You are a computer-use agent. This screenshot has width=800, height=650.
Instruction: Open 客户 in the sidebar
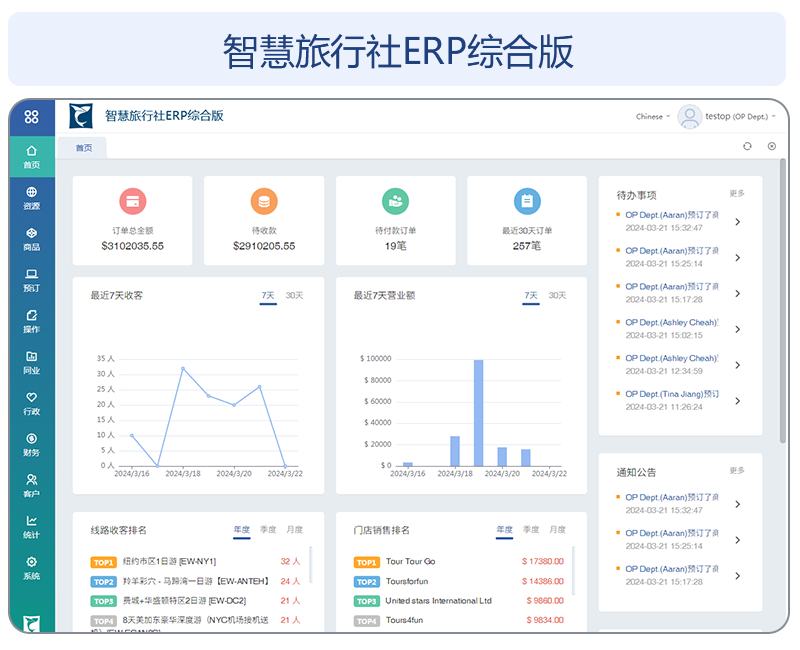coord(32,486)
